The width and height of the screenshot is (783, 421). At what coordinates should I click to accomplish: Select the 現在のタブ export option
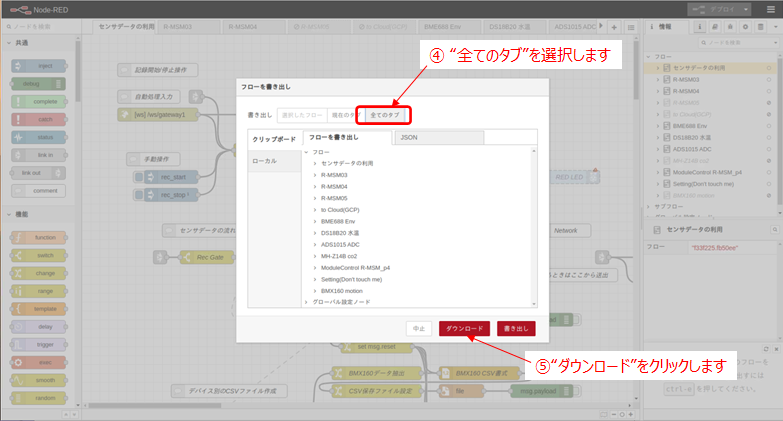(344, 115)
